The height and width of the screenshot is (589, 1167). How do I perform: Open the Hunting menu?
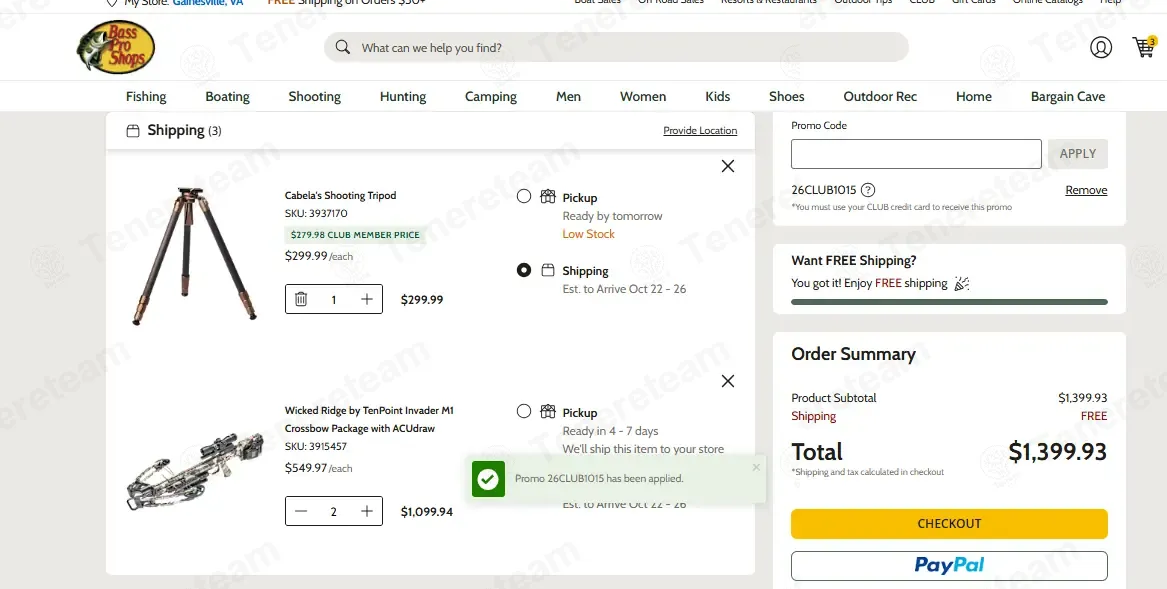pyautogui.click(x=403, y=97)
